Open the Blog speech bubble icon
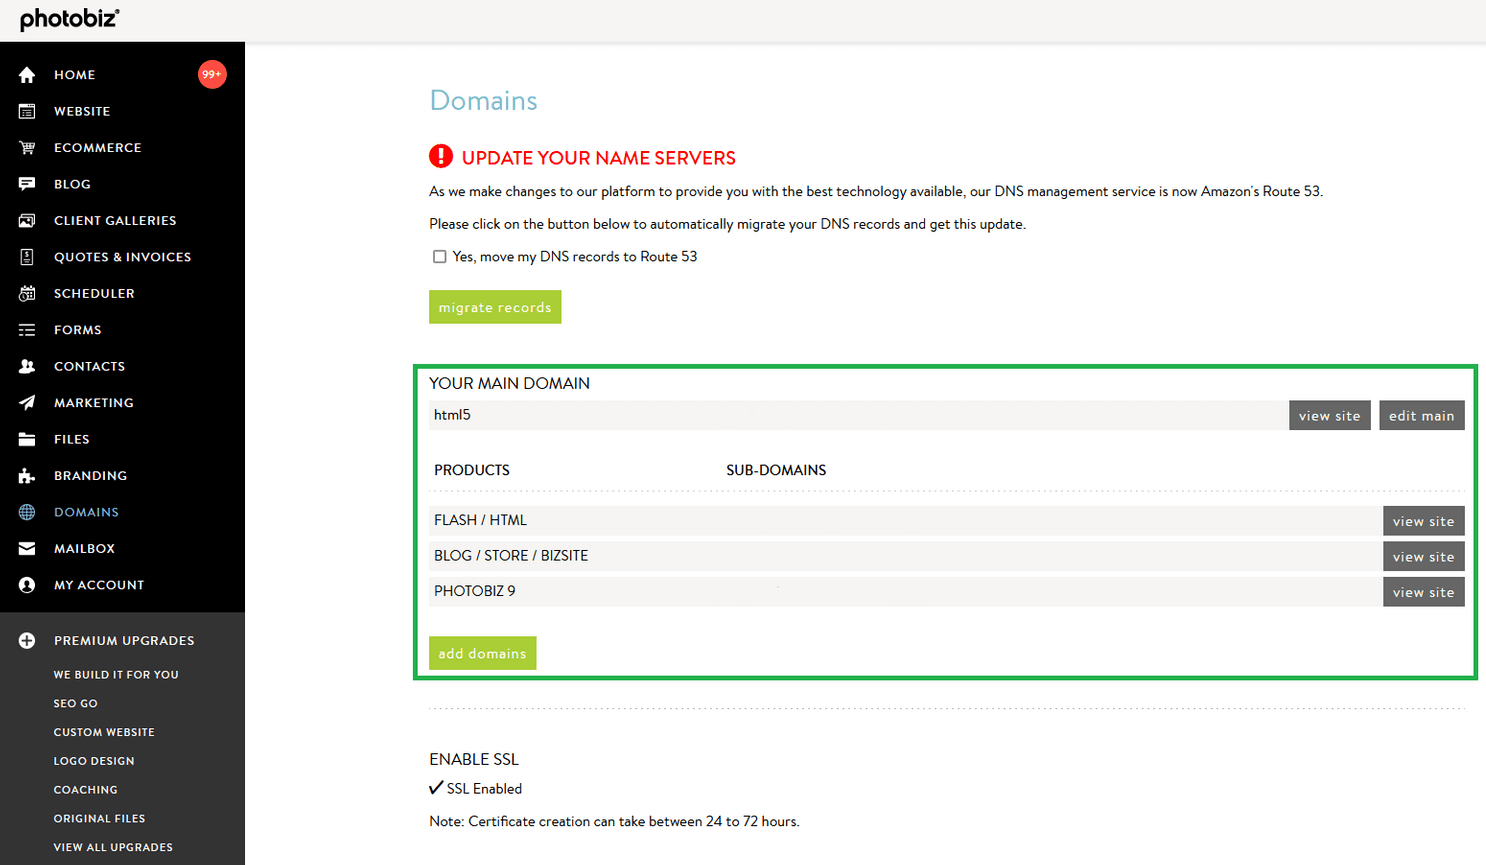 (25, 183)
